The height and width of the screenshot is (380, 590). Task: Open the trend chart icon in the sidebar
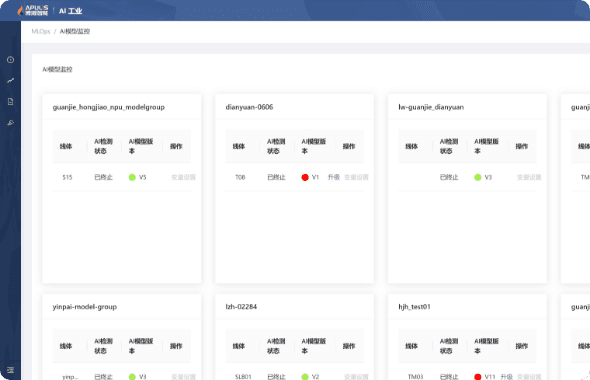pos(11,81)
